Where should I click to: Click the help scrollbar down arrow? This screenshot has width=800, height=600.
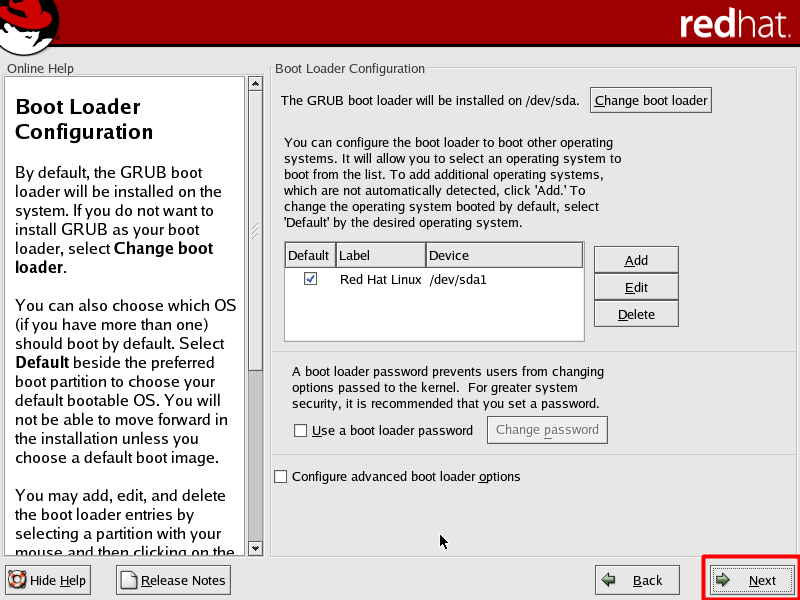256,549
